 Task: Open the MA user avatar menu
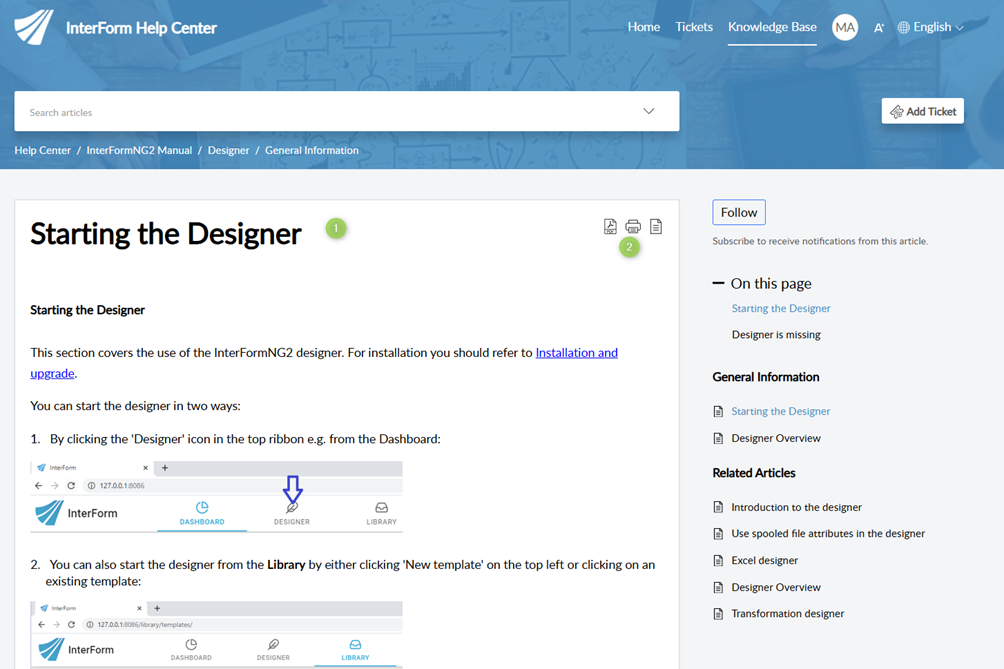845,28
